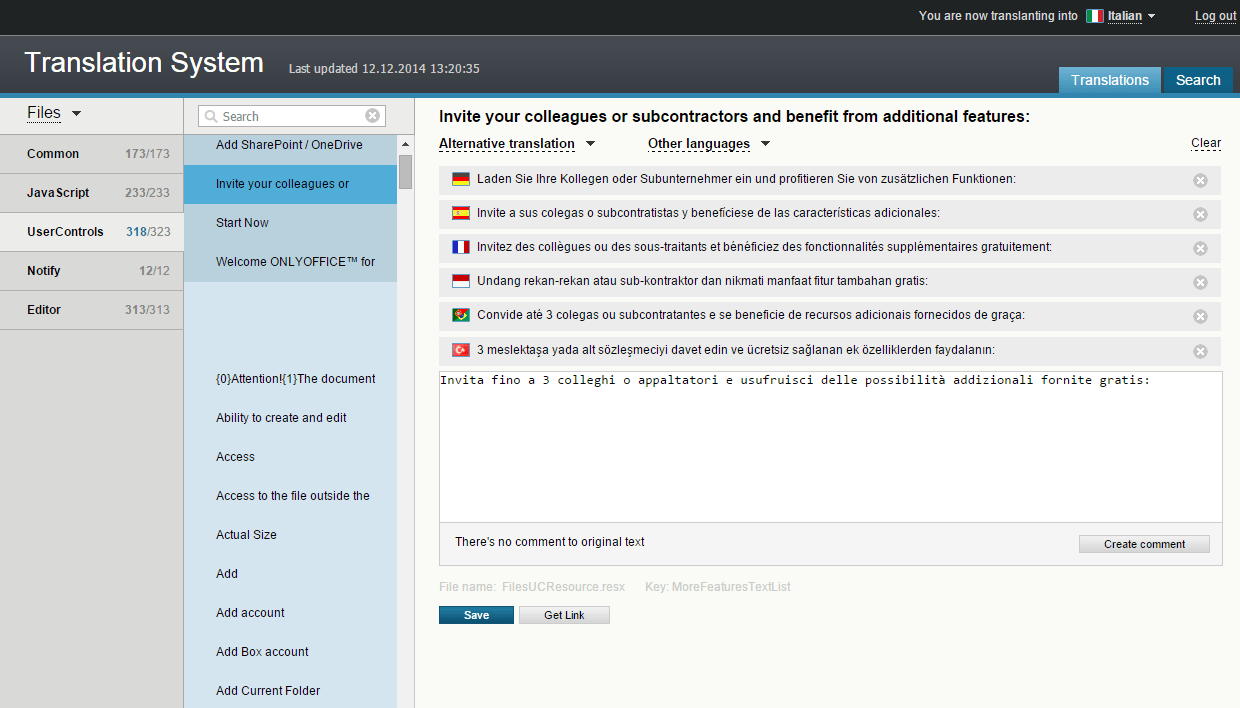The image size is (1240, 708).
Task: Open Other languages dropdown
Action: 709,144
